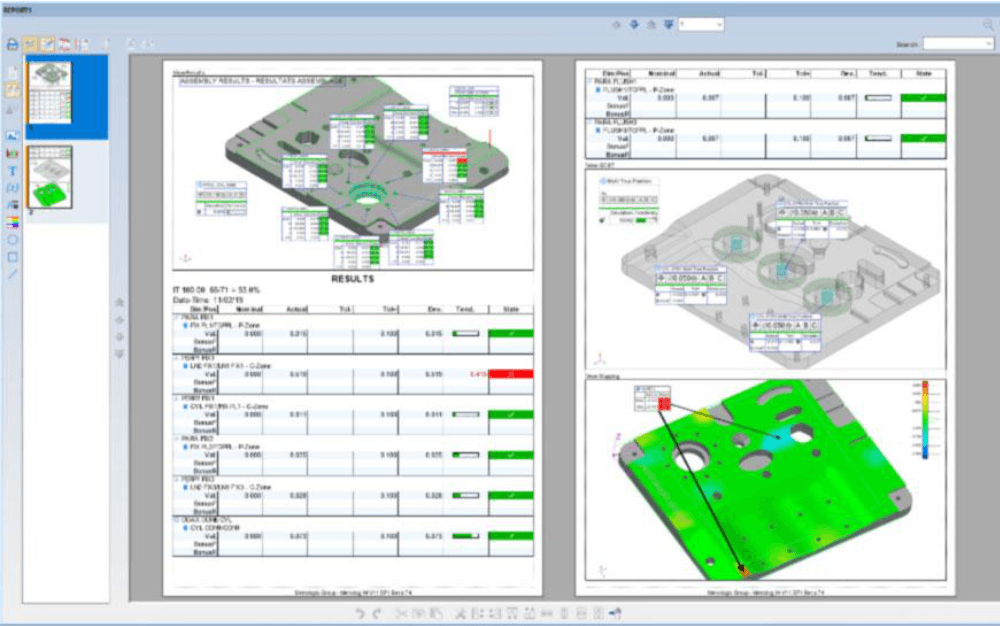Open page 1 thumbnail in the panel

(47, 92)
